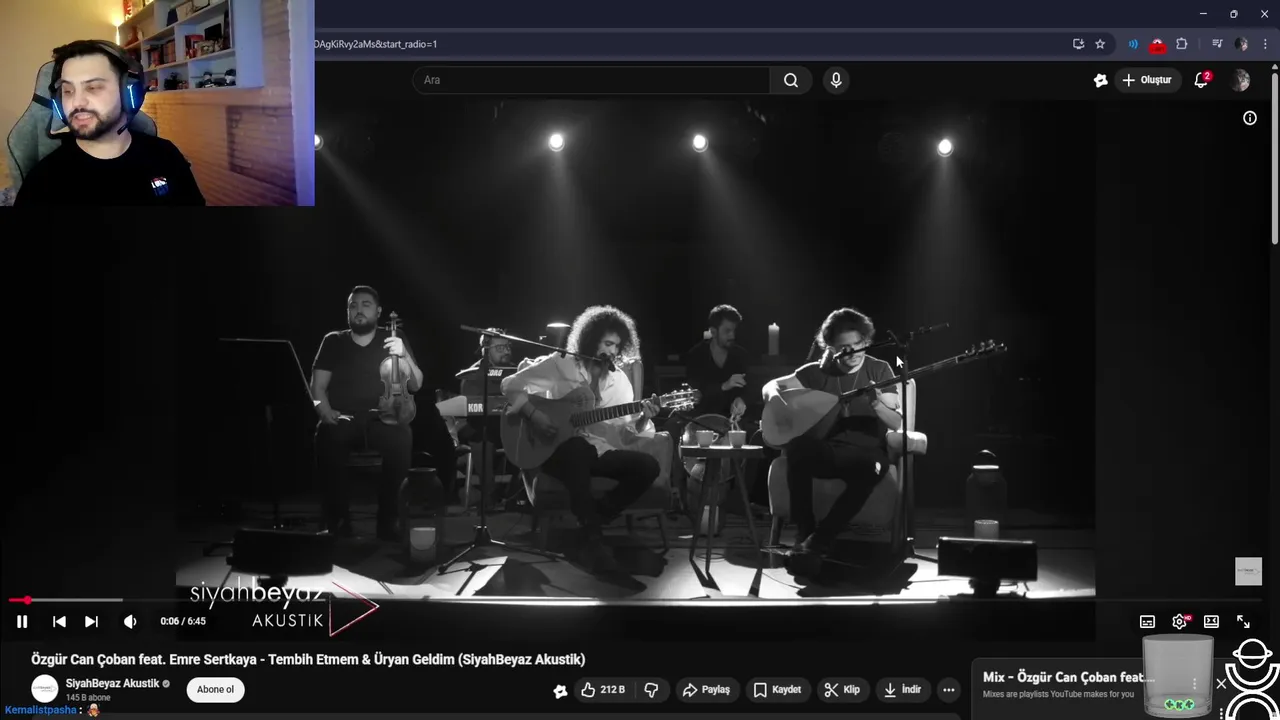Restore down the browser window
This screenshot has height=720, width=1280.
1233,14
